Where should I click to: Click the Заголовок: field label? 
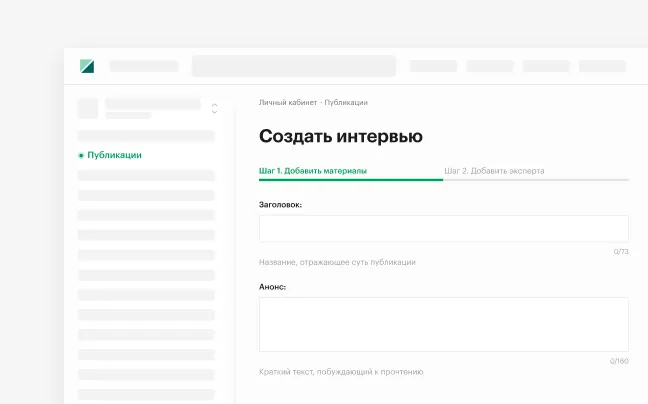[x=280, y=205]
